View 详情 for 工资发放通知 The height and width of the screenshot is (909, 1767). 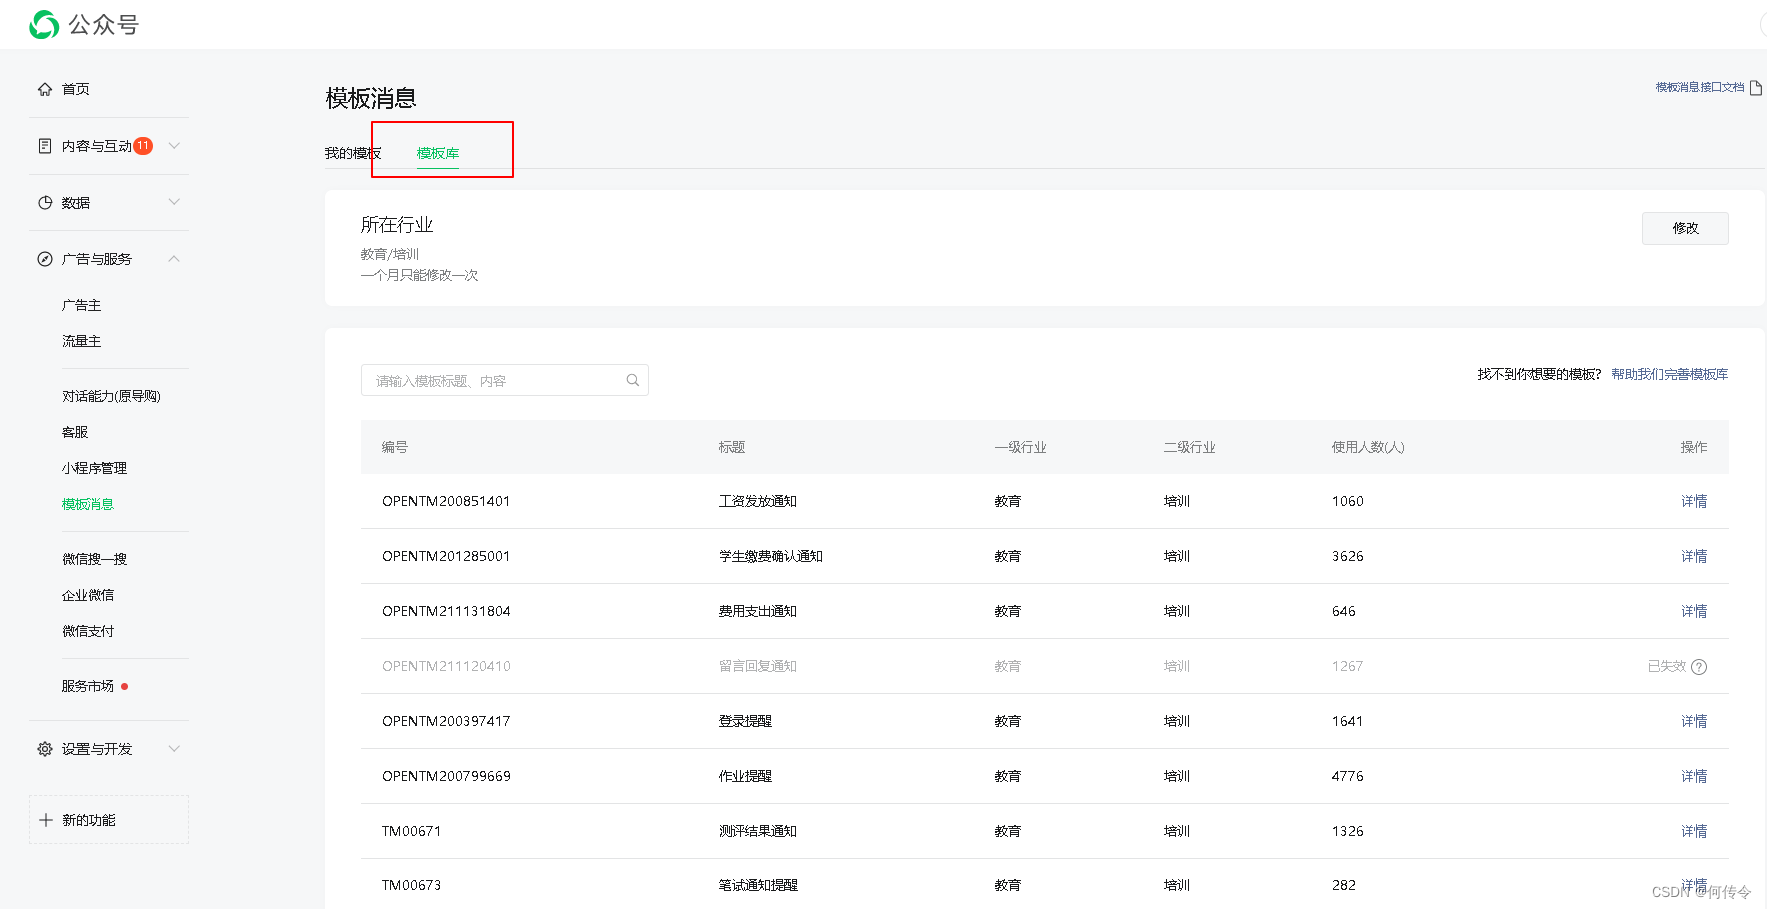pos(1694,501)
